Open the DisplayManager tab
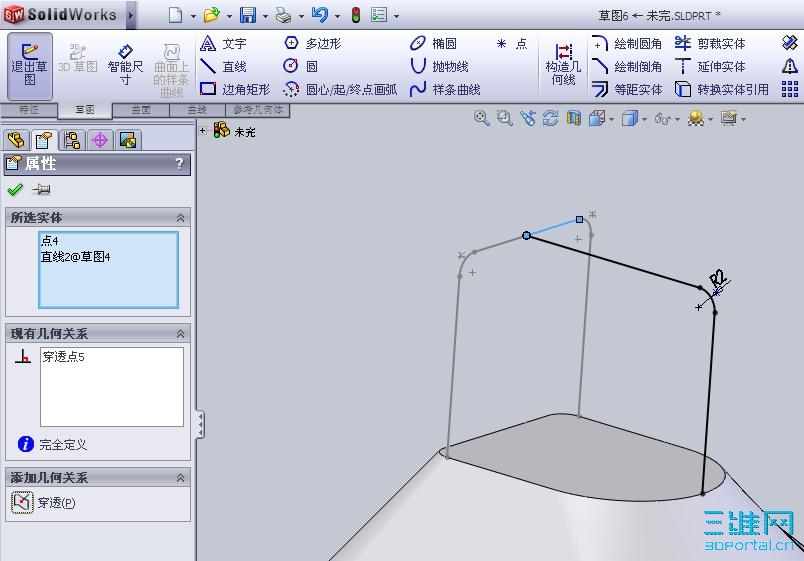 (128, 139)
